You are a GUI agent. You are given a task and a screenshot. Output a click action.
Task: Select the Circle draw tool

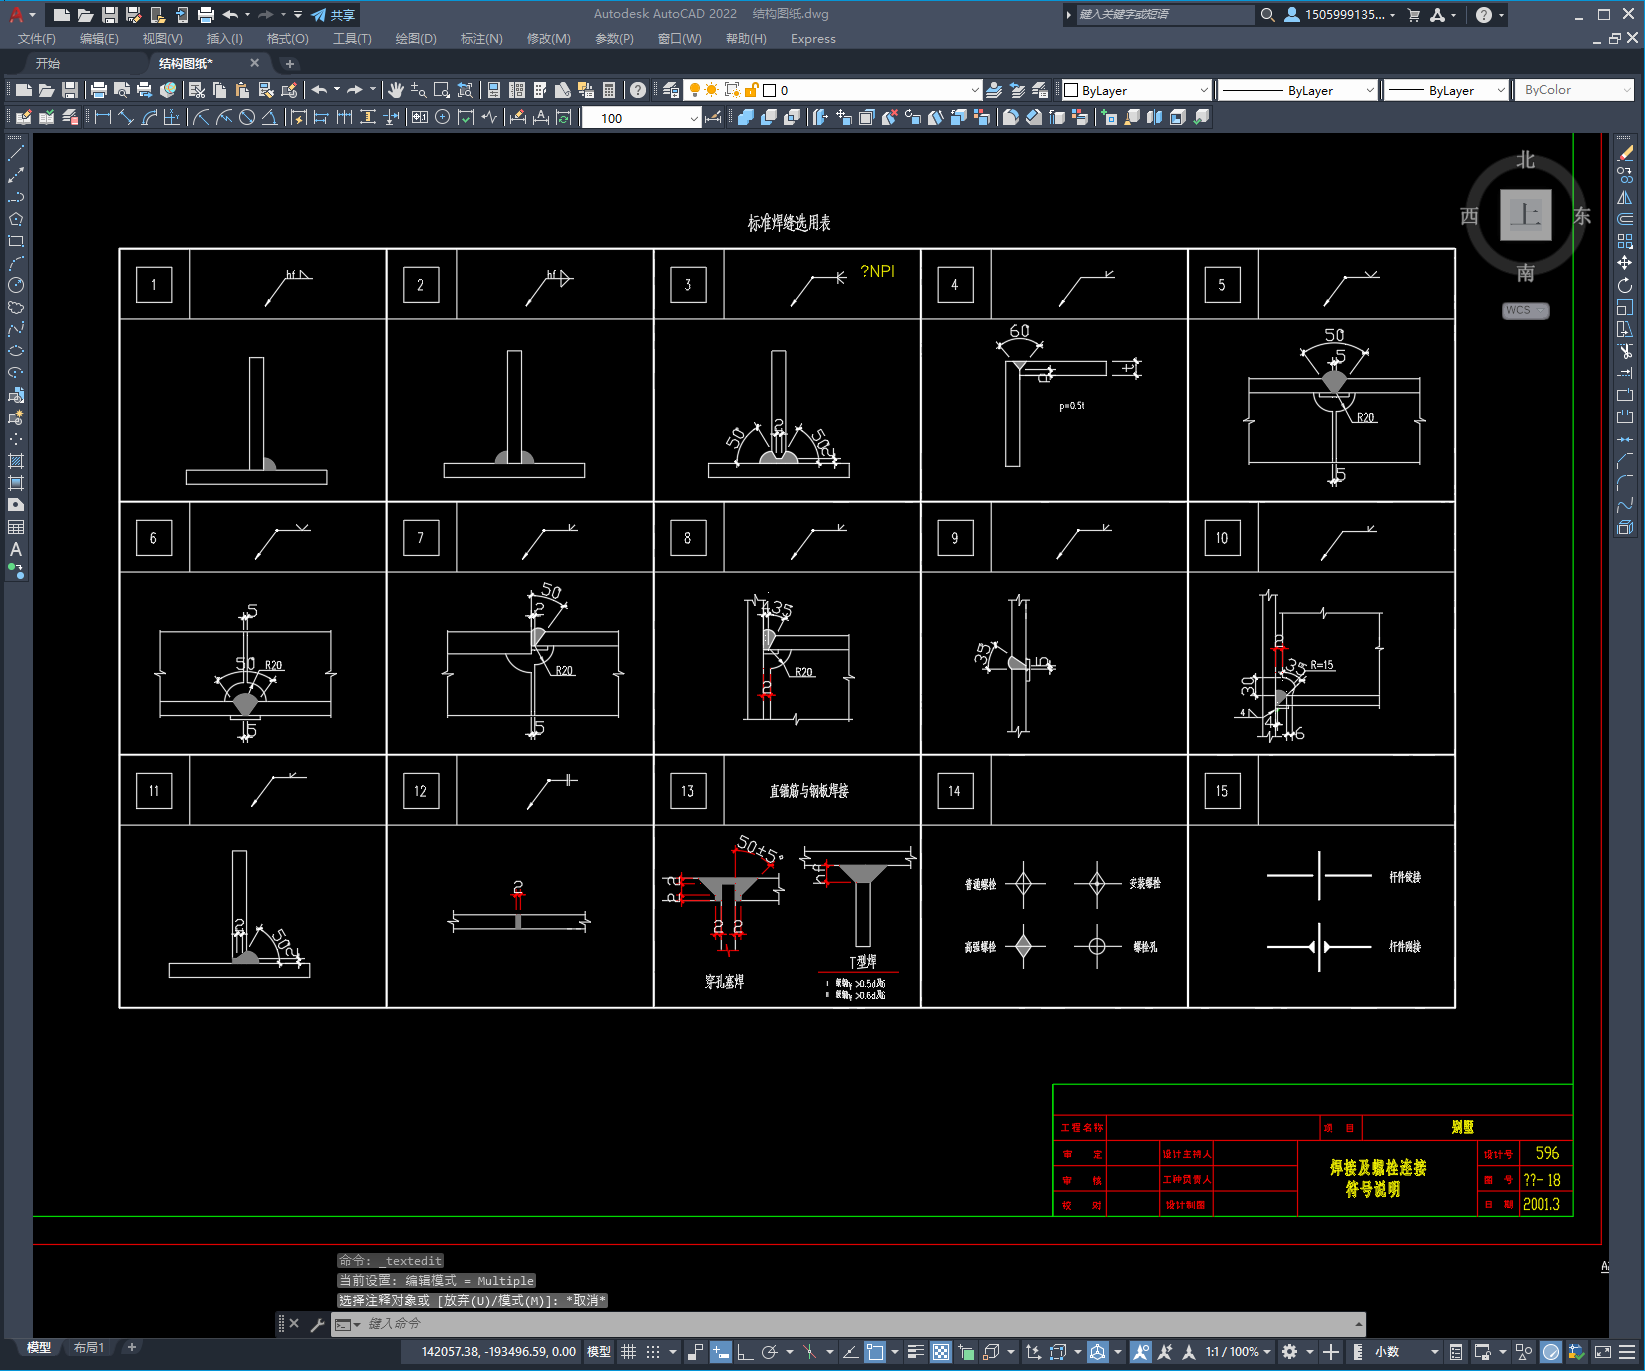pyautogui.click(x=16, y=285)
